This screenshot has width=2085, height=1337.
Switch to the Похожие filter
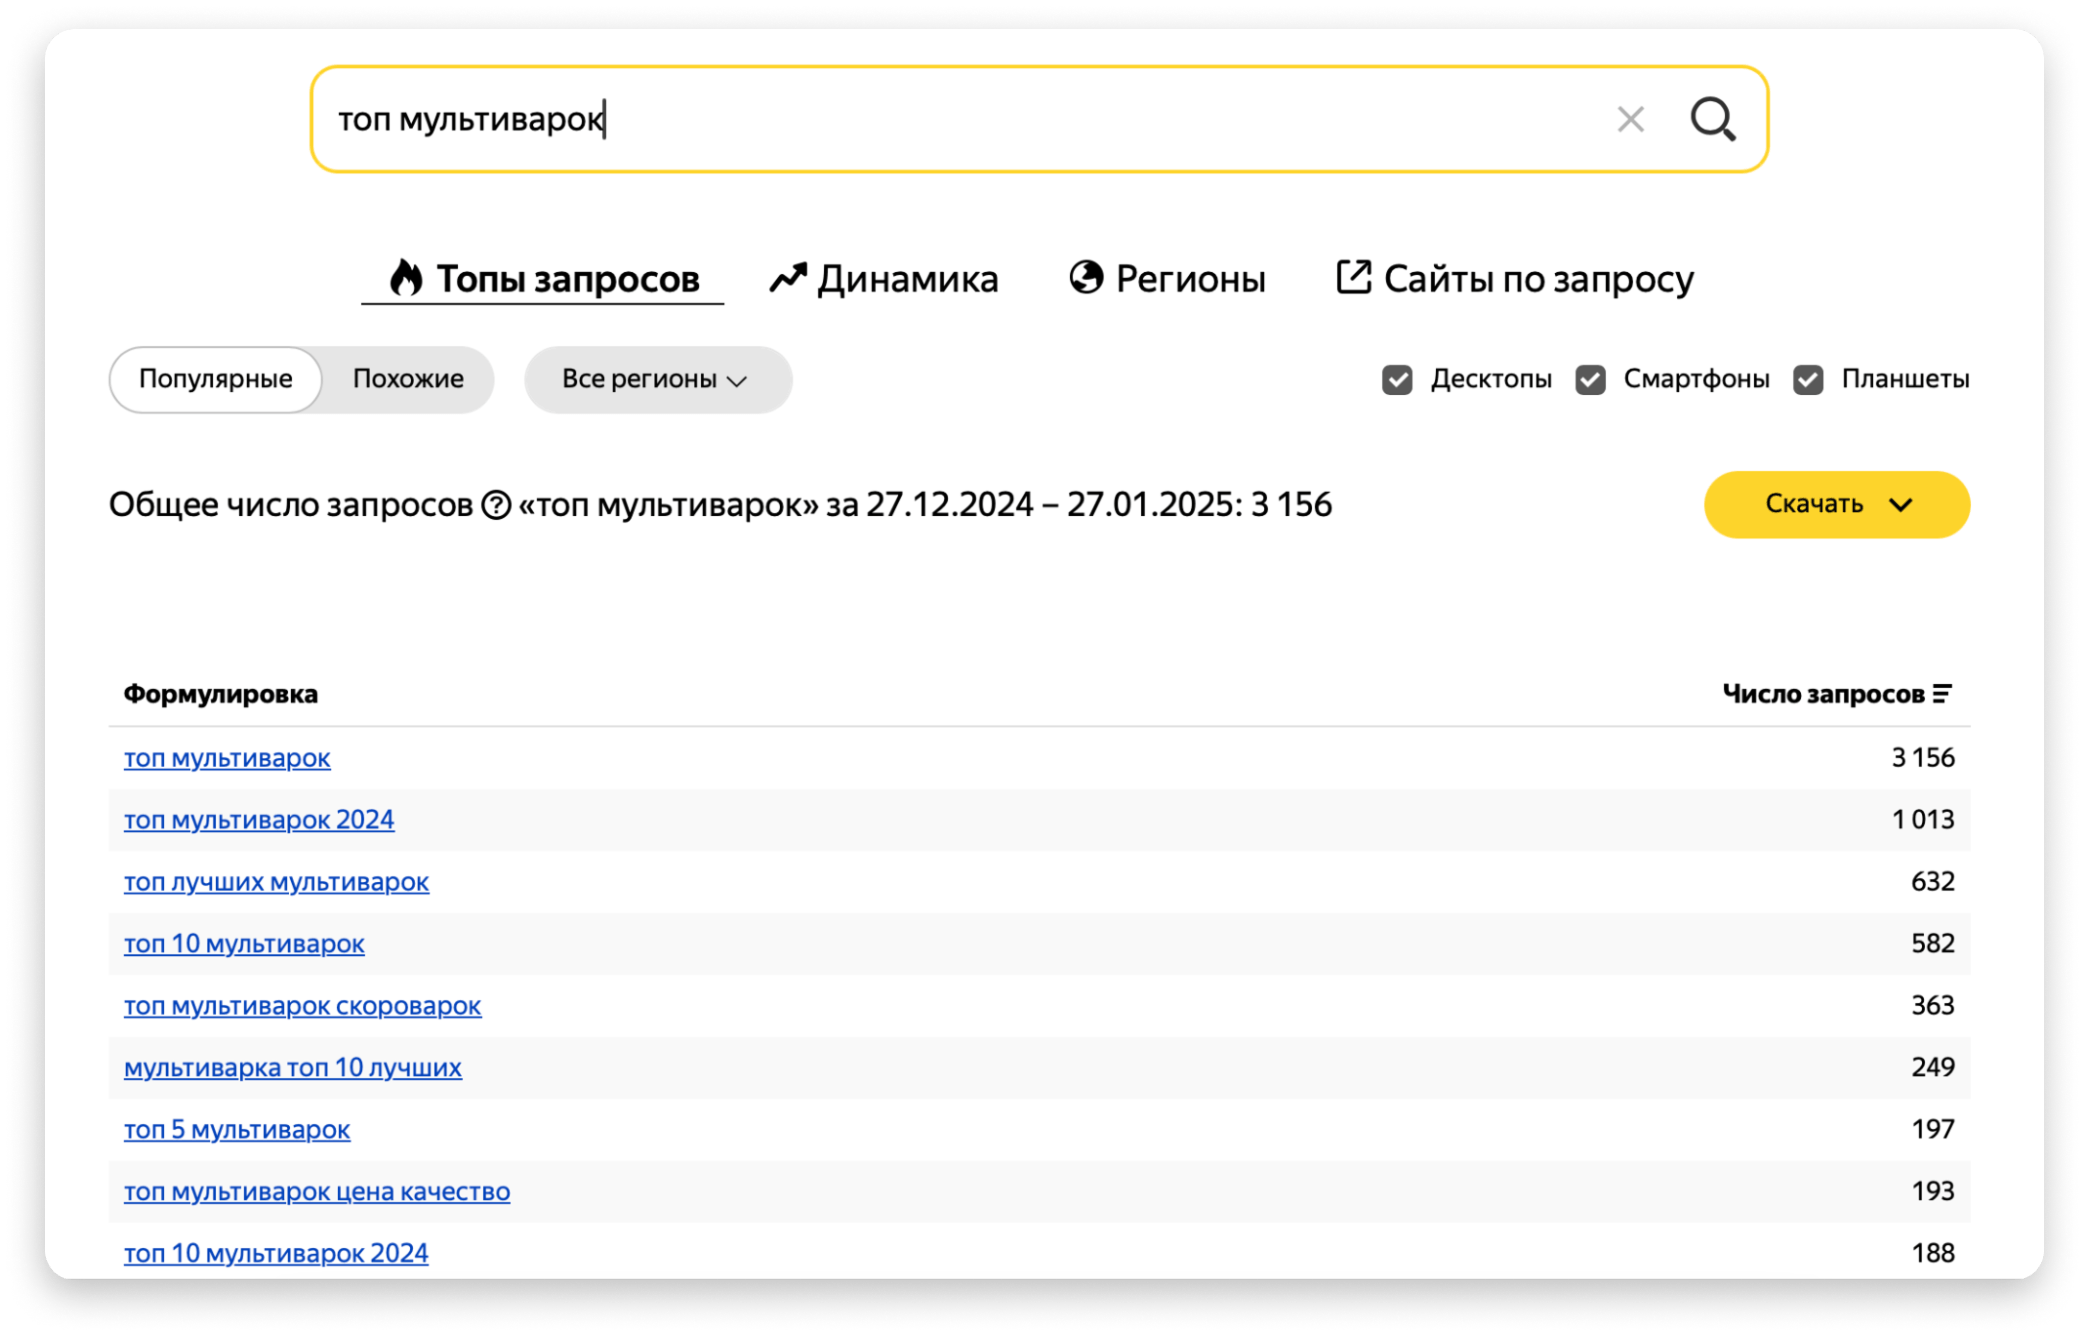coord(408,380)
